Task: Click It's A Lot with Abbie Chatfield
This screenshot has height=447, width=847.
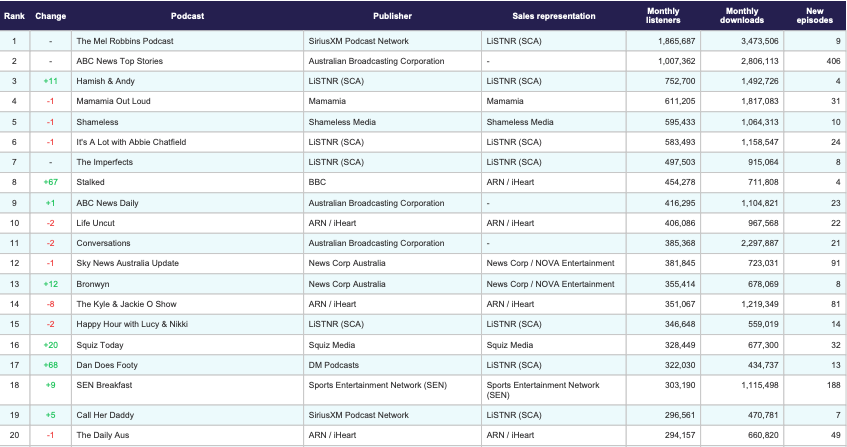Action: click(131, 142)
